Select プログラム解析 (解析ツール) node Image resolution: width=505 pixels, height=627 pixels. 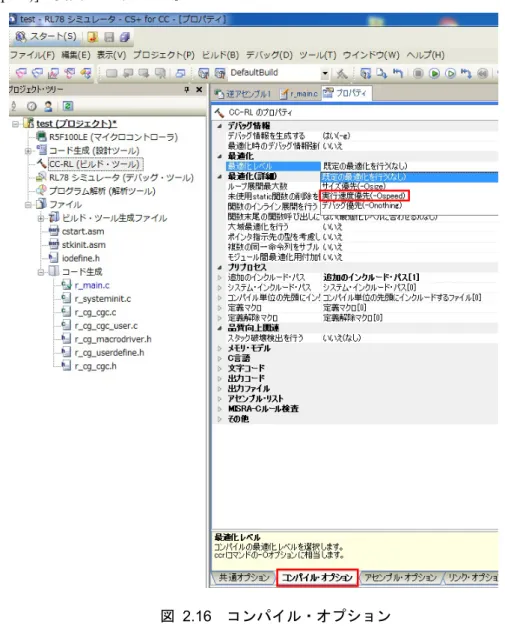[102, 191]
